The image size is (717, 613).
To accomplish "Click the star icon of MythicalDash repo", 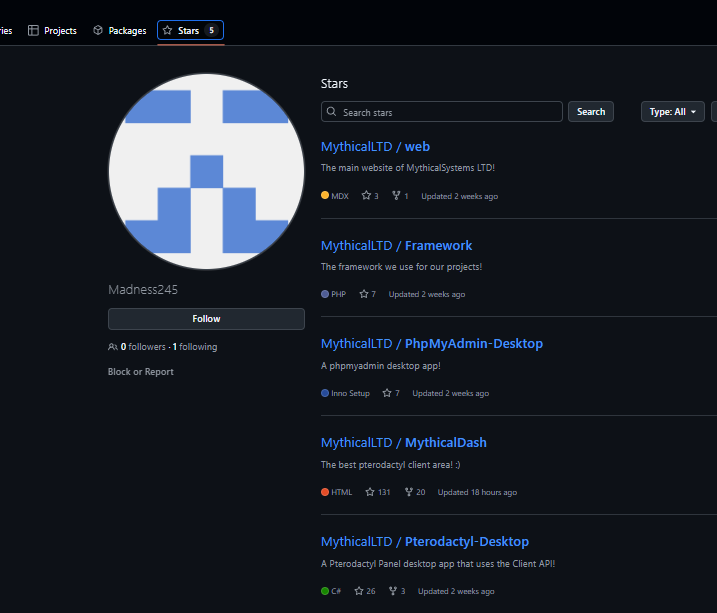I will 370,492.
